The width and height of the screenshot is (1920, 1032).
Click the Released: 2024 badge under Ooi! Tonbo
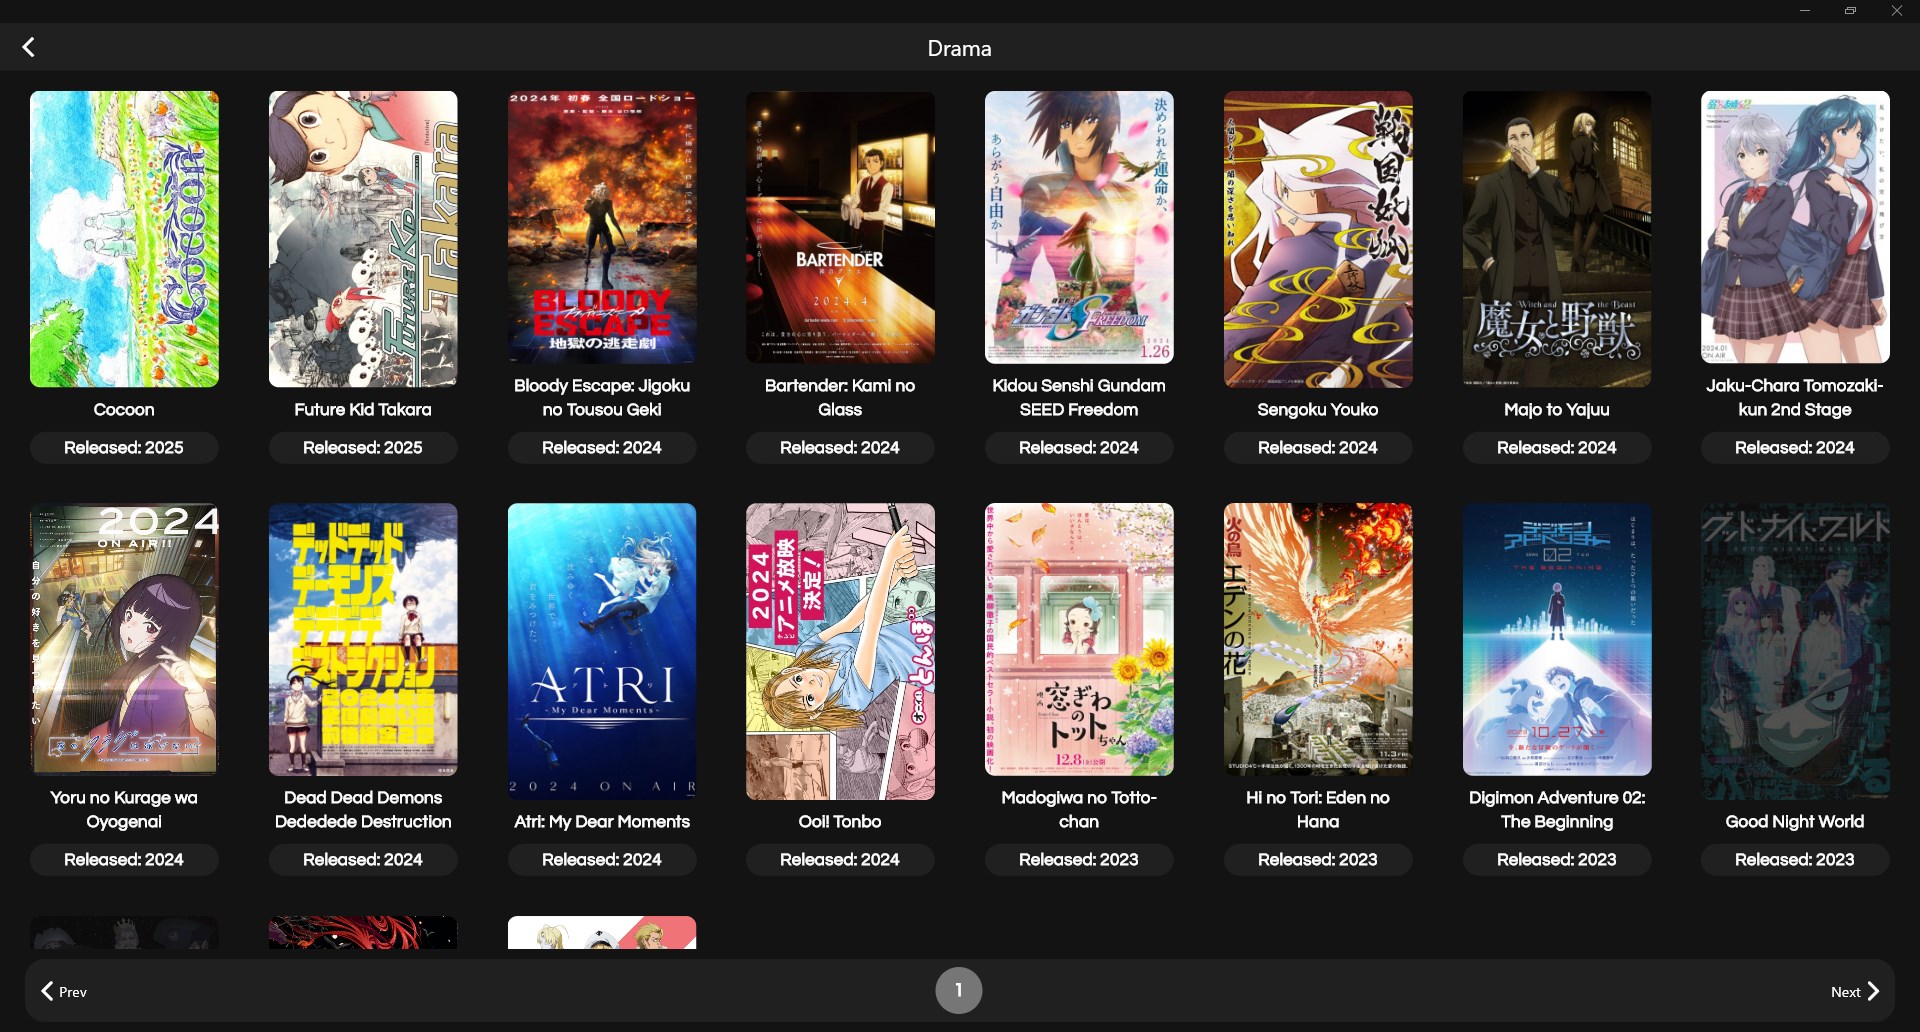click(x=840, y=859)
